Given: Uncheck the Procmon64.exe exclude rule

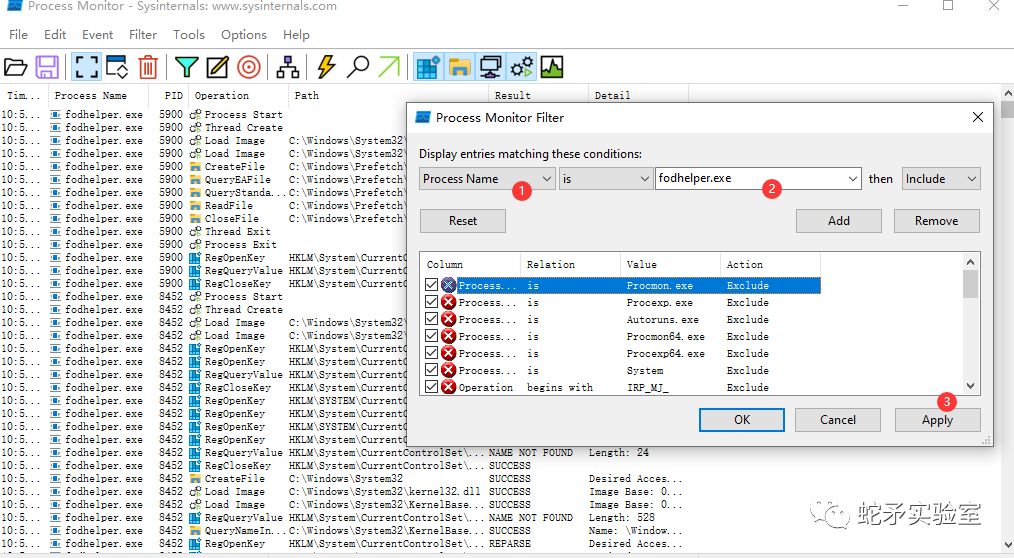Looking at the screenshot, I should (431, 336).
